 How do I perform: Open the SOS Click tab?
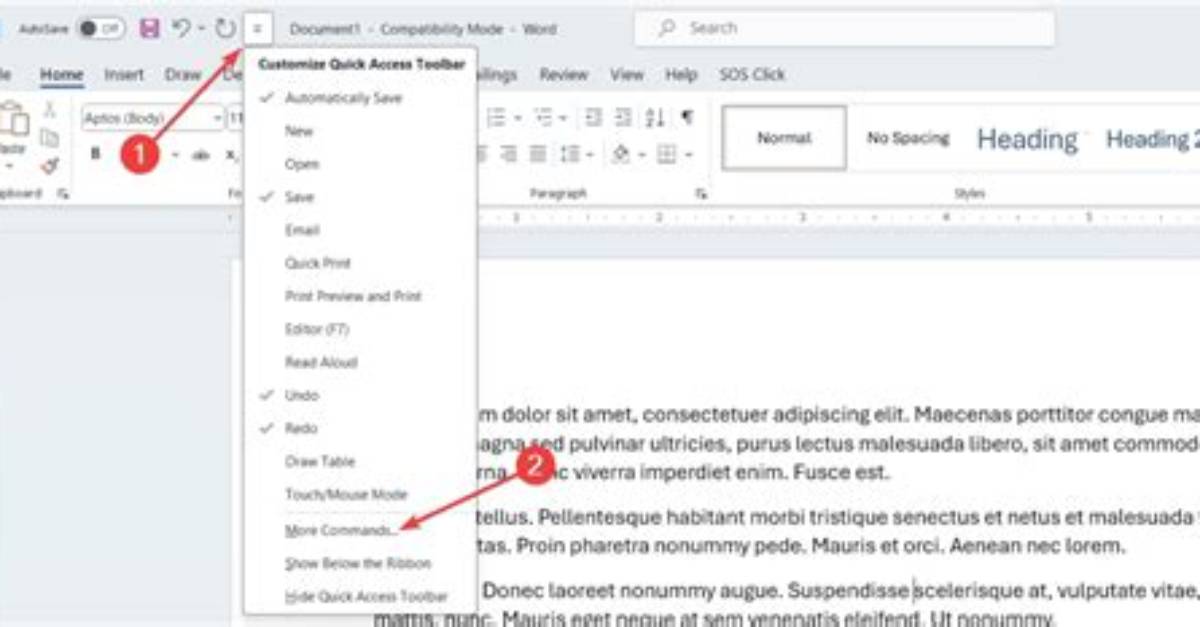point(752,74)
